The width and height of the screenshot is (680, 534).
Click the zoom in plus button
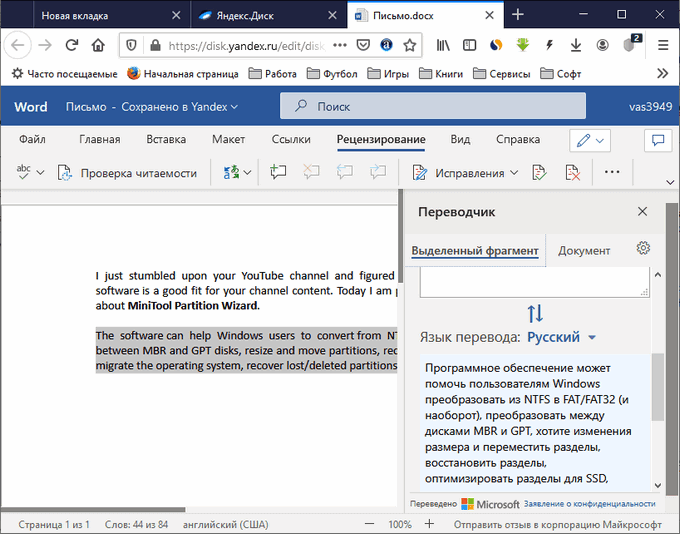click(429, 524)
